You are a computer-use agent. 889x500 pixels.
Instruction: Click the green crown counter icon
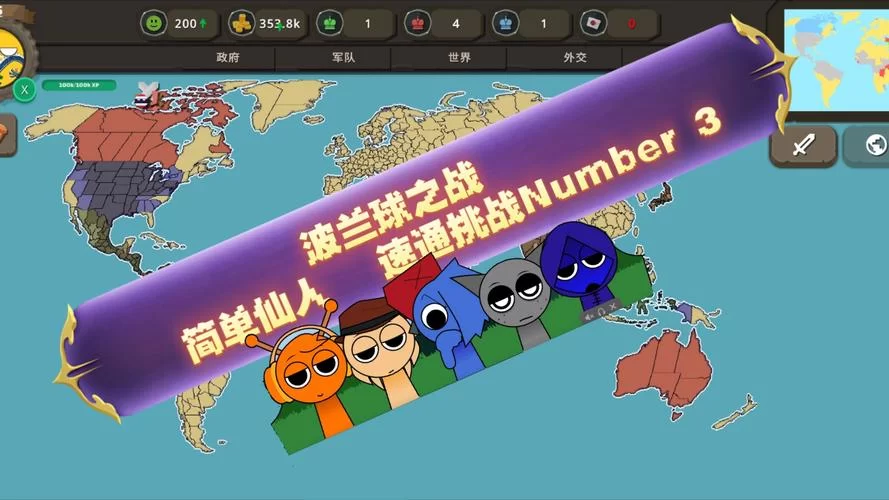329,23
